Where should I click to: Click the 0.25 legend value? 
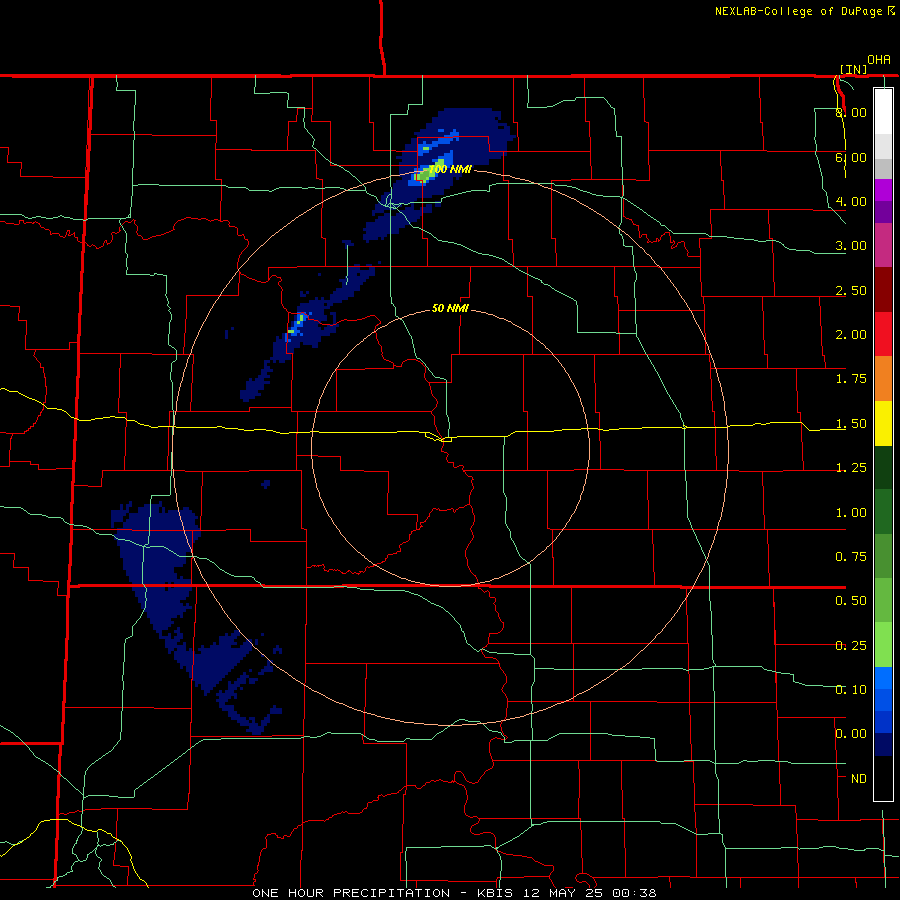point(851,646)
